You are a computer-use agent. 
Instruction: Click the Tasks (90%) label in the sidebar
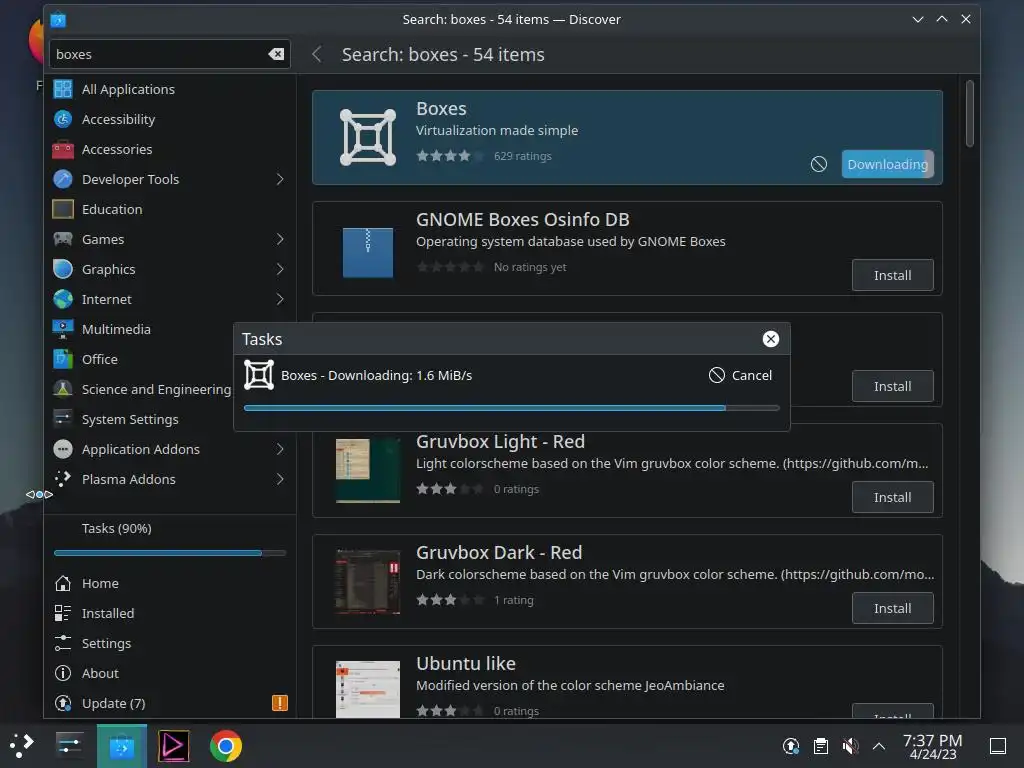pos(117,529)
